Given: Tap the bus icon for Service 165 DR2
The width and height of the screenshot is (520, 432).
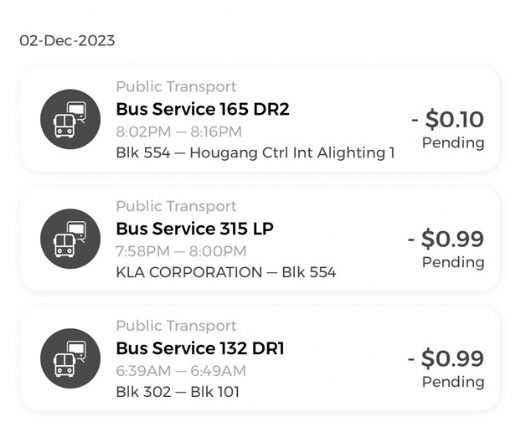Looking at the screenshot, I should [70, 119].
